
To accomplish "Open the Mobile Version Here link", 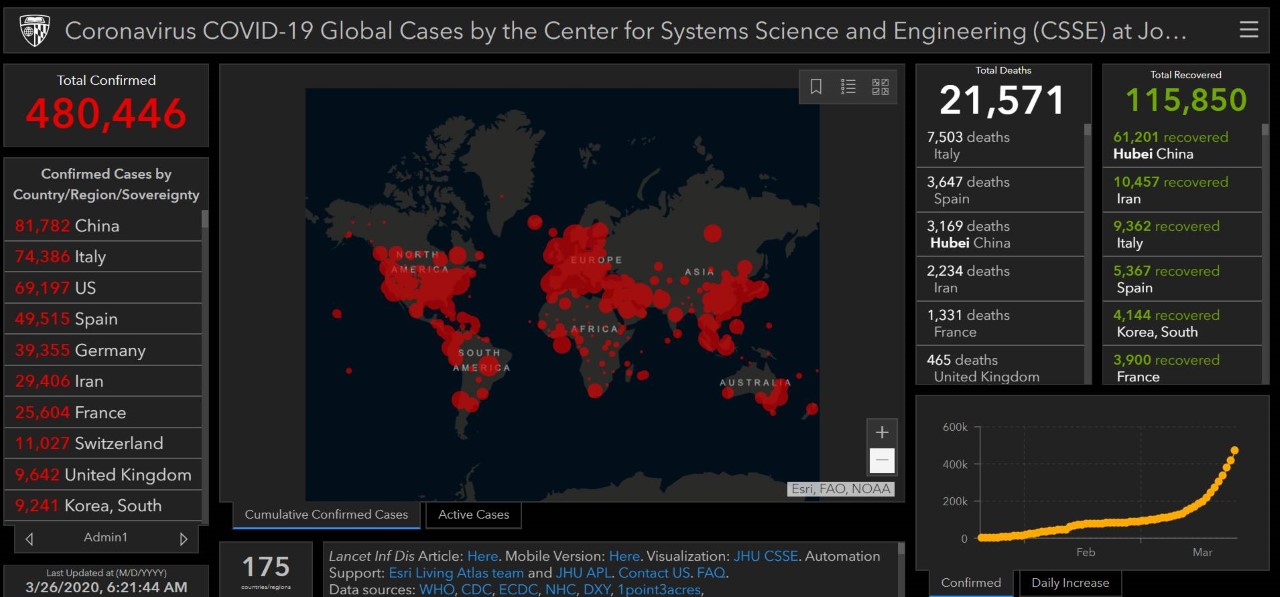I will pyautogui.click(x=624, y=556).
